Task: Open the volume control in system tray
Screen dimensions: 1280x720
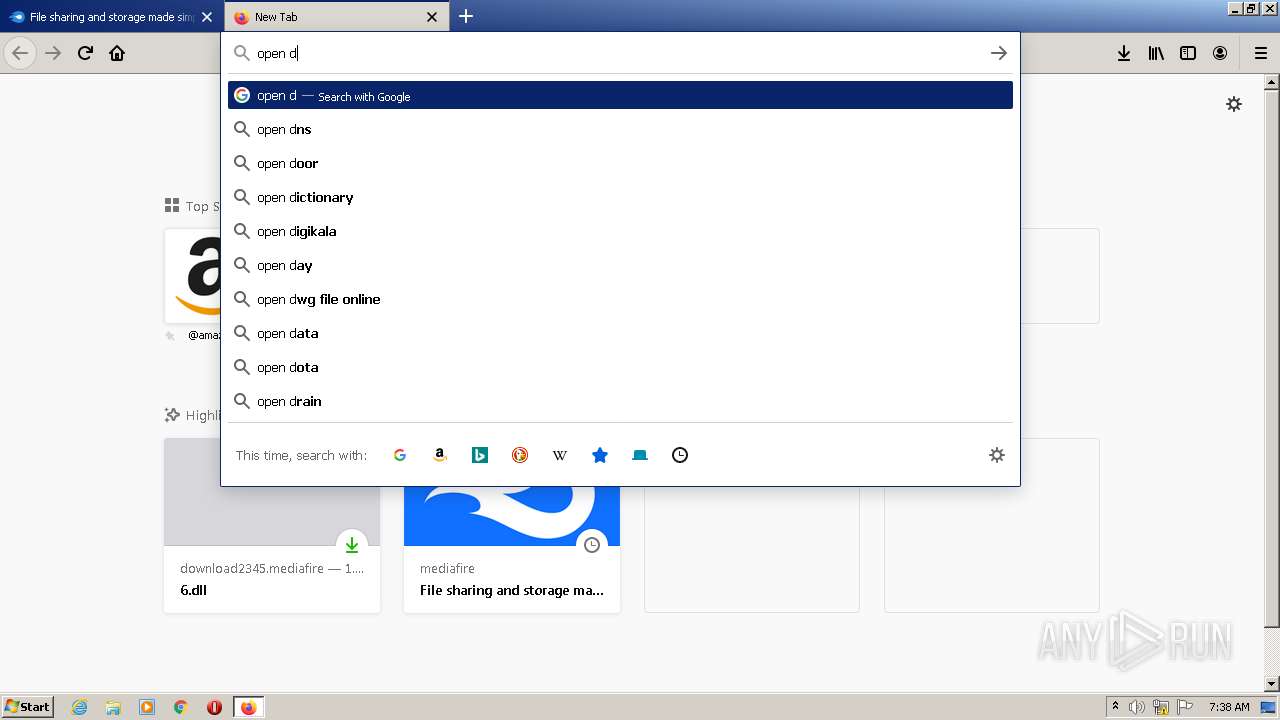Action: click(x=1137, y=707)
